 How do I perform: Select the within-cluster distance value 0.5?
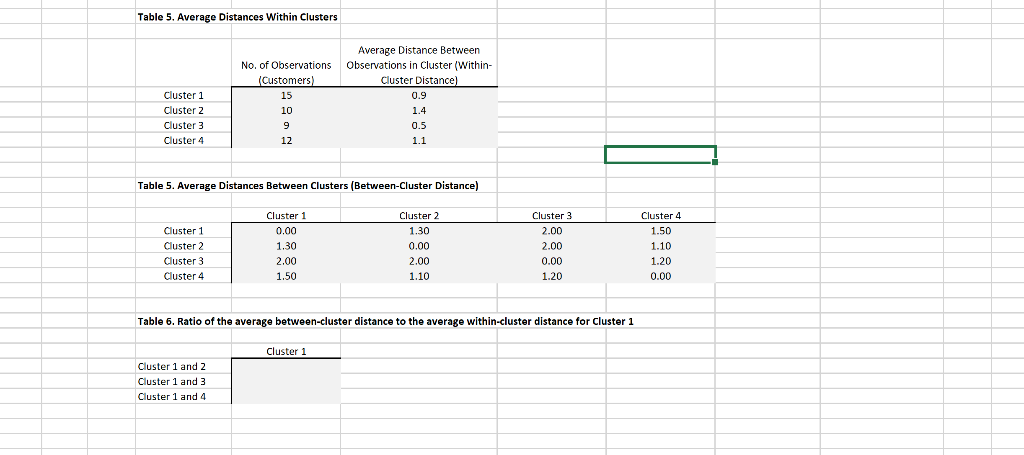419,125
